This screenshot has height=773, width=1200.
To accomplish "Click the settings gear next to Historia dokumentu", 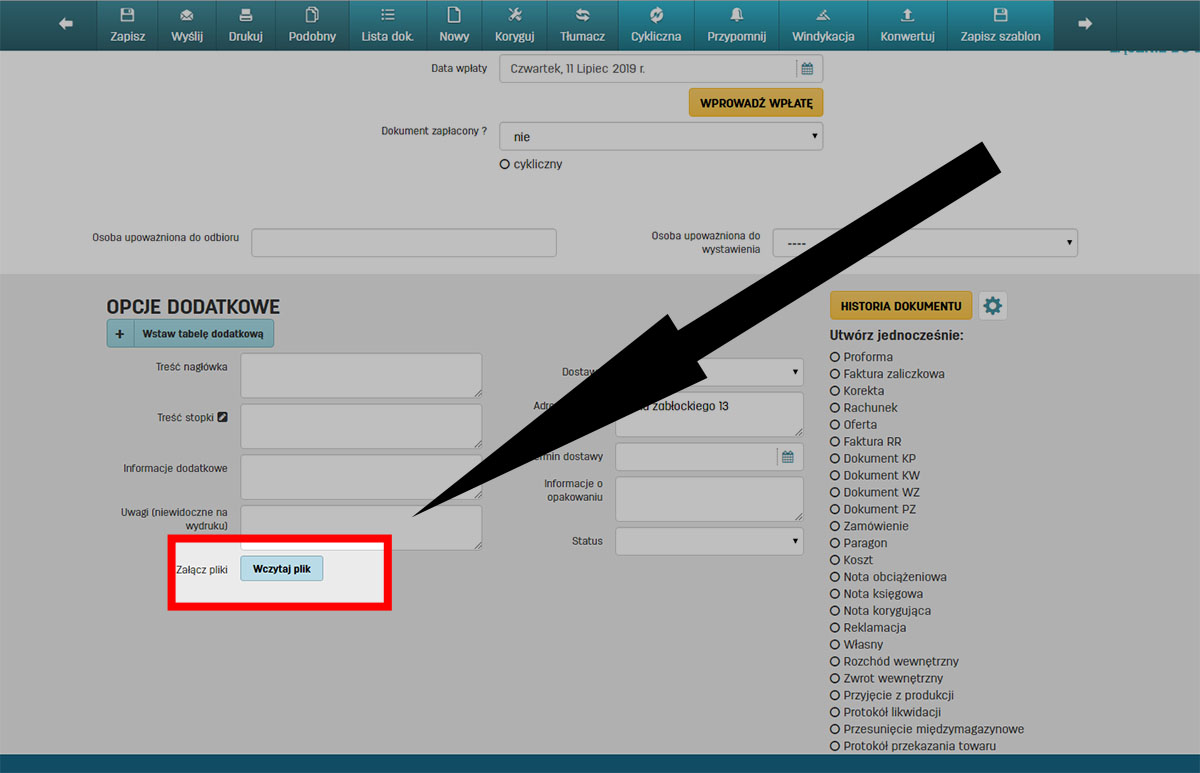I will click(992, 306).
